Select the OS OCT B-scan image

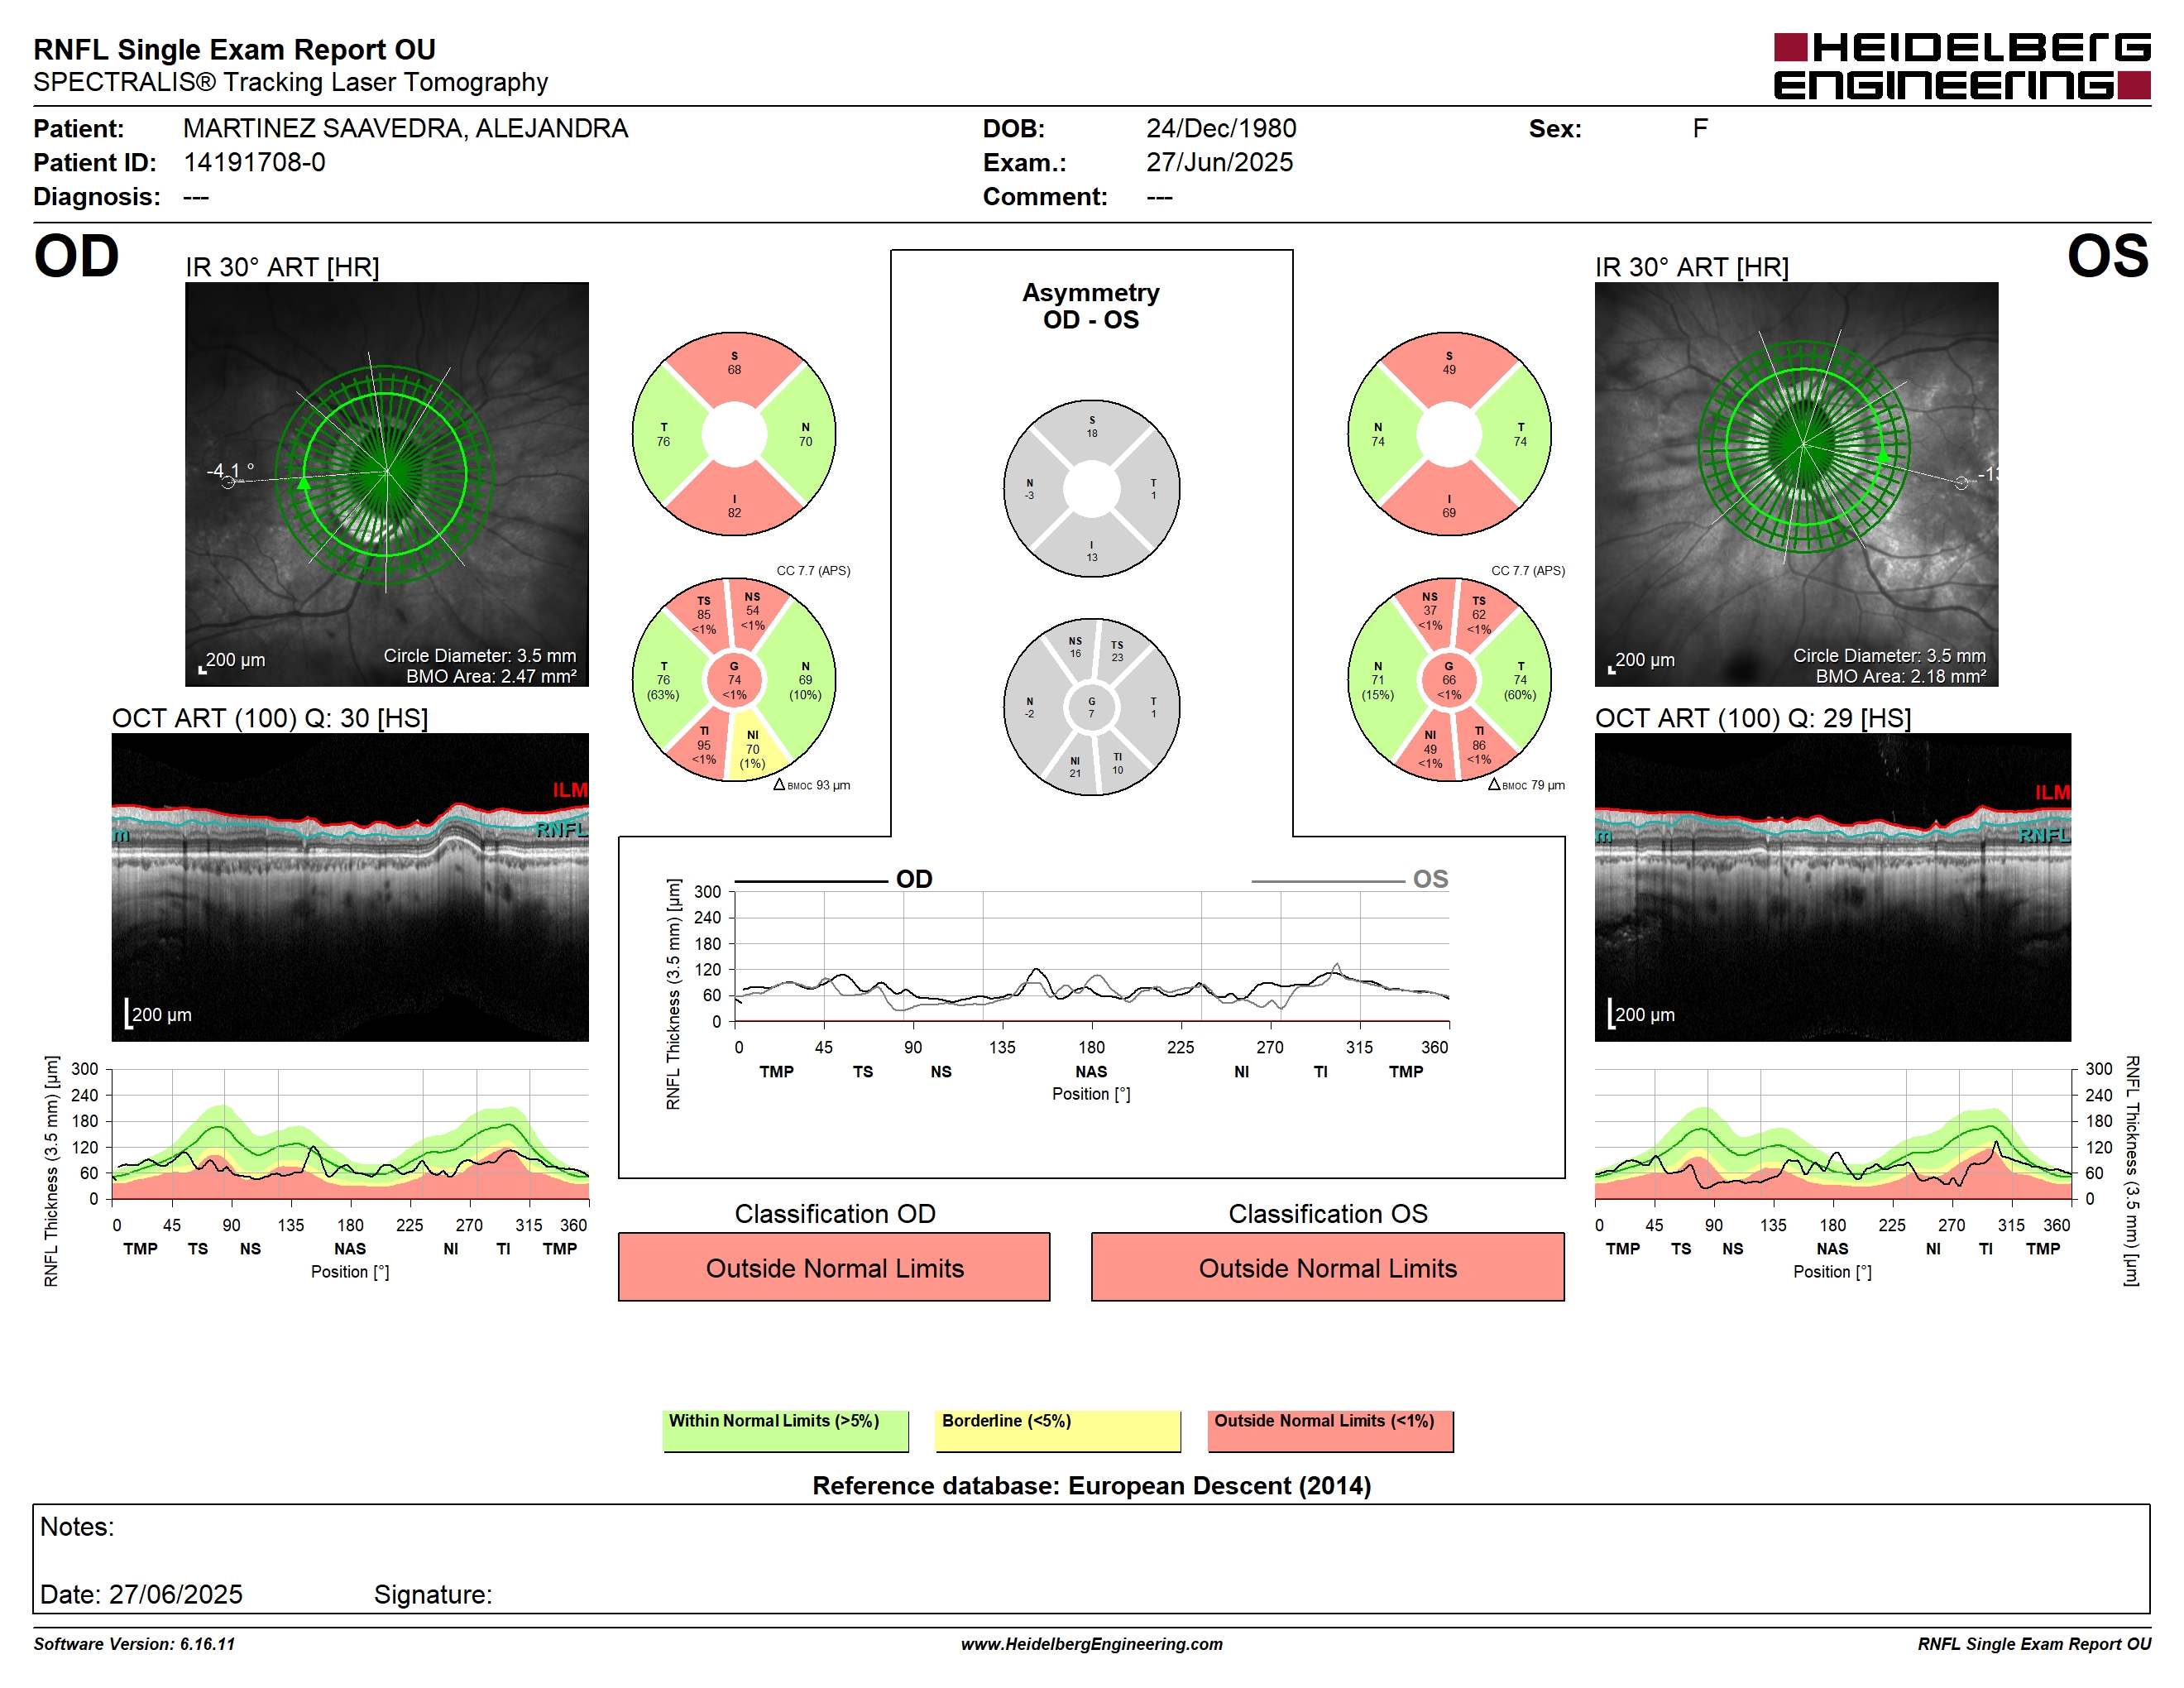tap(1832, 887)
